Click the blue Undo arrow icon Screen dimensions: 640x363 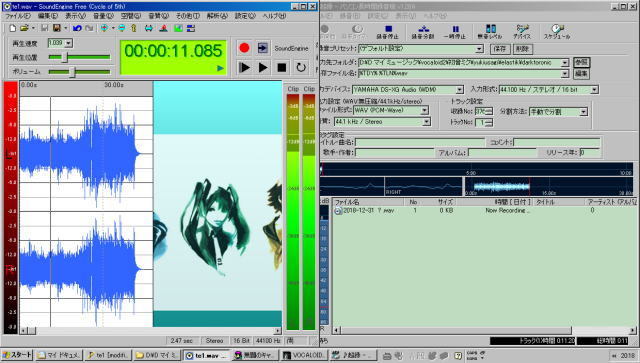click(77, 28)
